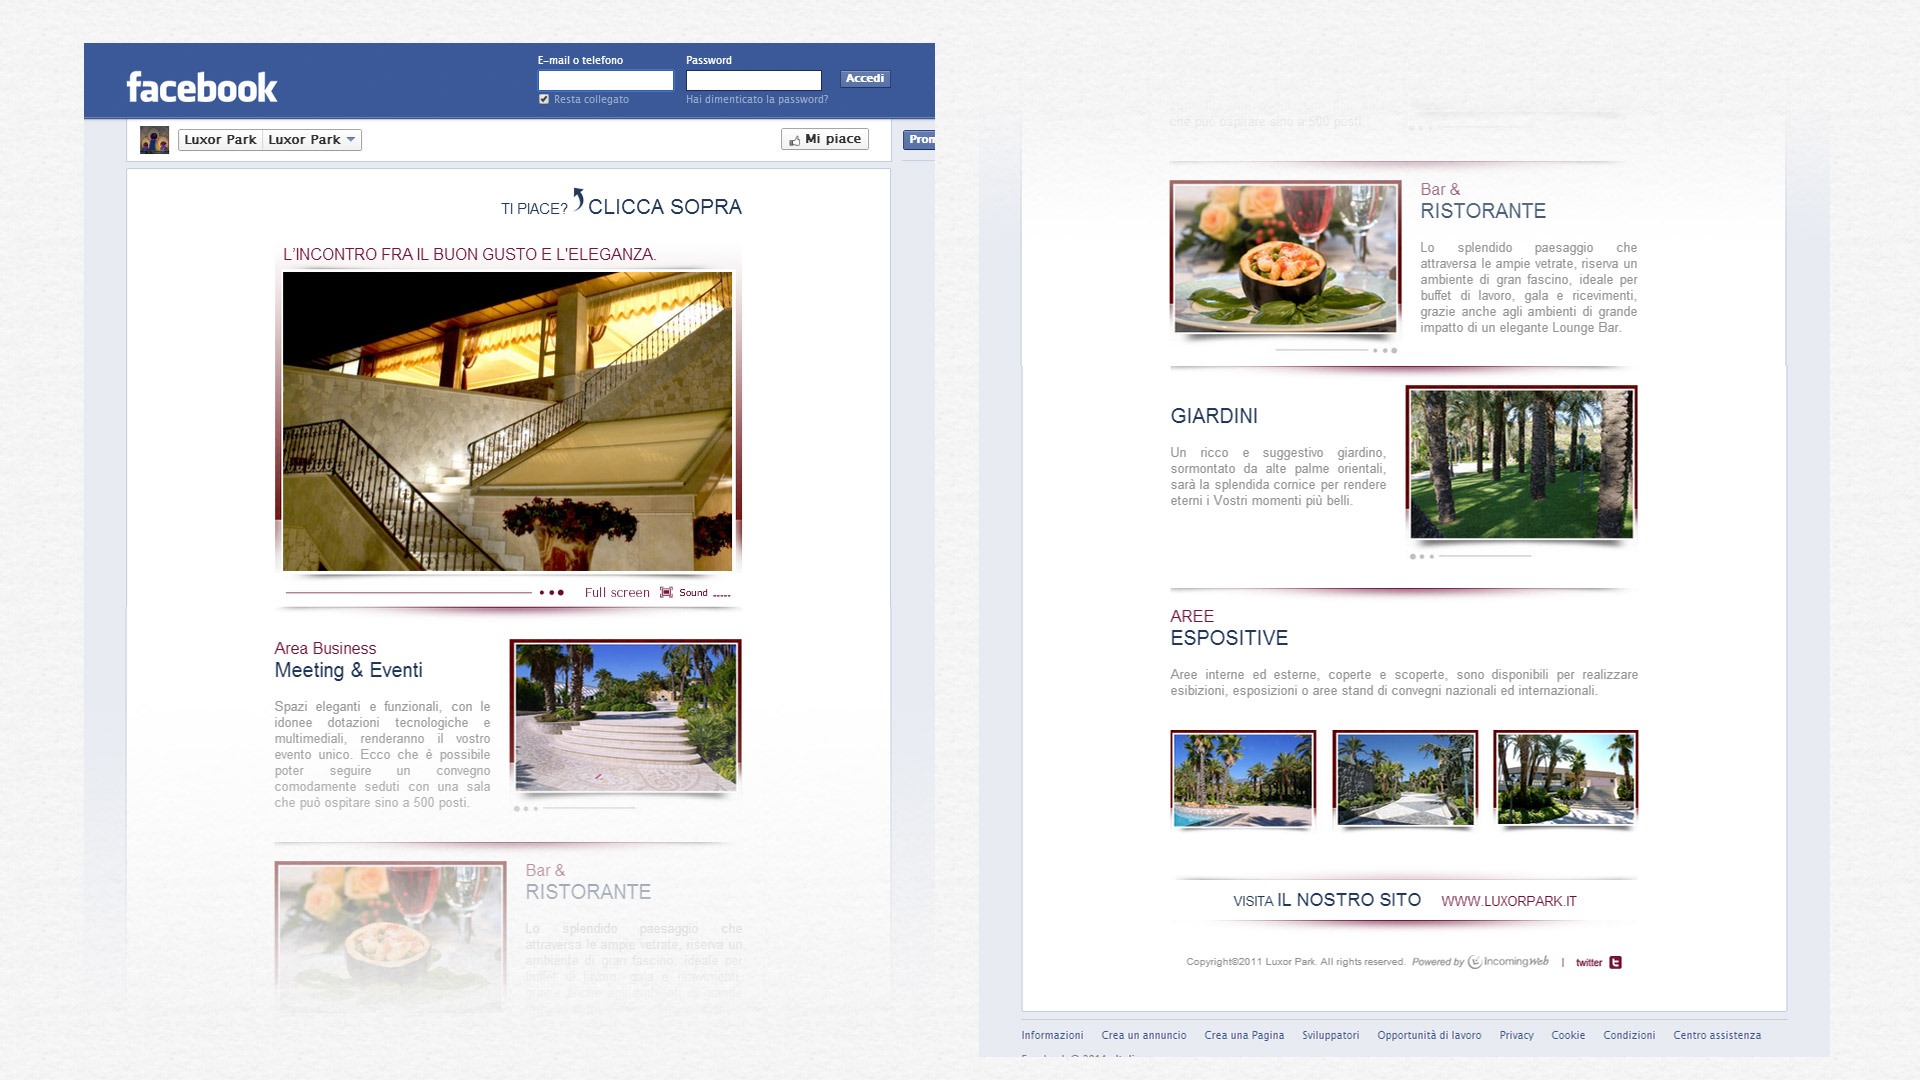Focus the Password input field
This screenshot has height=1080, width=1920.
pyautogui.click(x=753, y=80)
